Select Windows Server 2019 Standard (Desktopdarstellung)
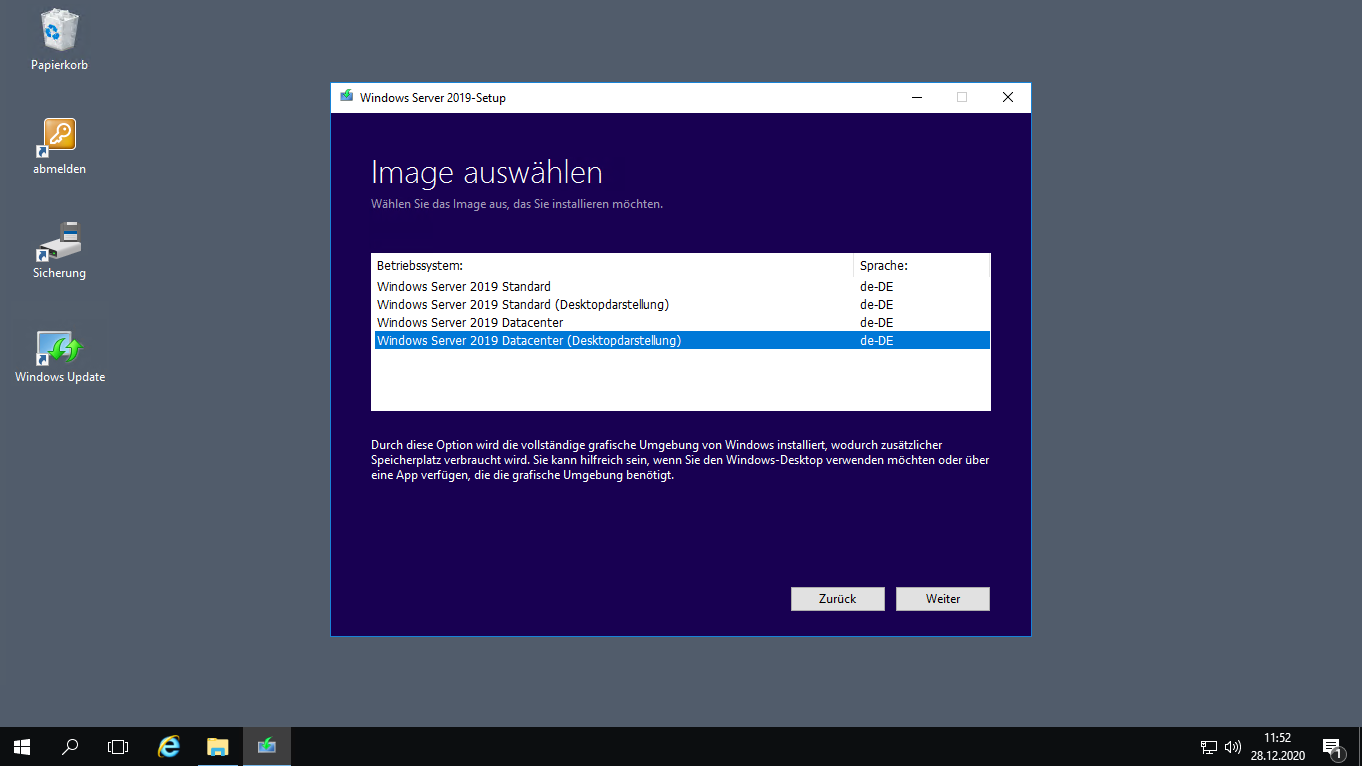The width and height of the screenshot is (1362, 766). pyautogui.click(x=681, y=305)
